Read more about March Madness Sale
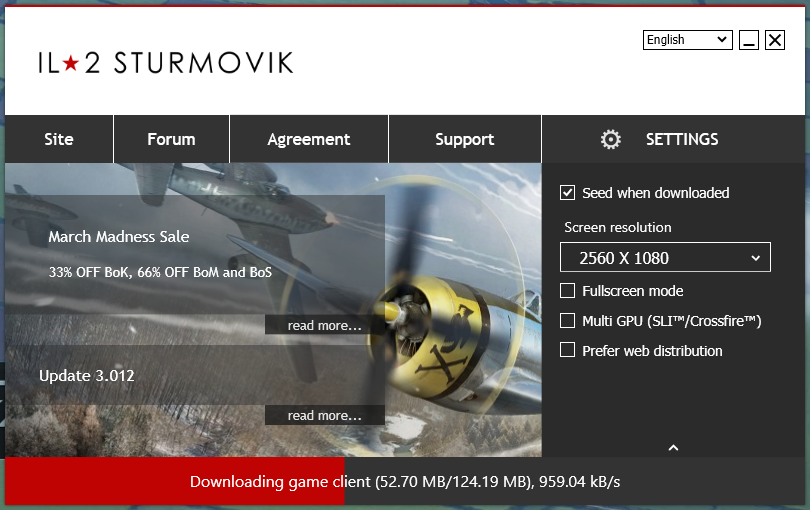The width and height of the screenshot is (810, 510). point(324,326)
